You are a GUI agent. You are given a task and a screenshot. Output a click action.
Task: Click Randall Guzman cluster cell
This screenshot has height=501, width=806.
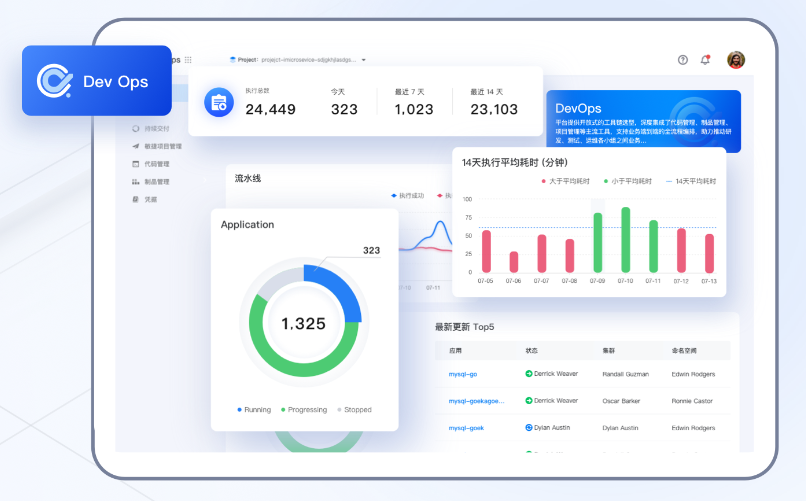626,374
